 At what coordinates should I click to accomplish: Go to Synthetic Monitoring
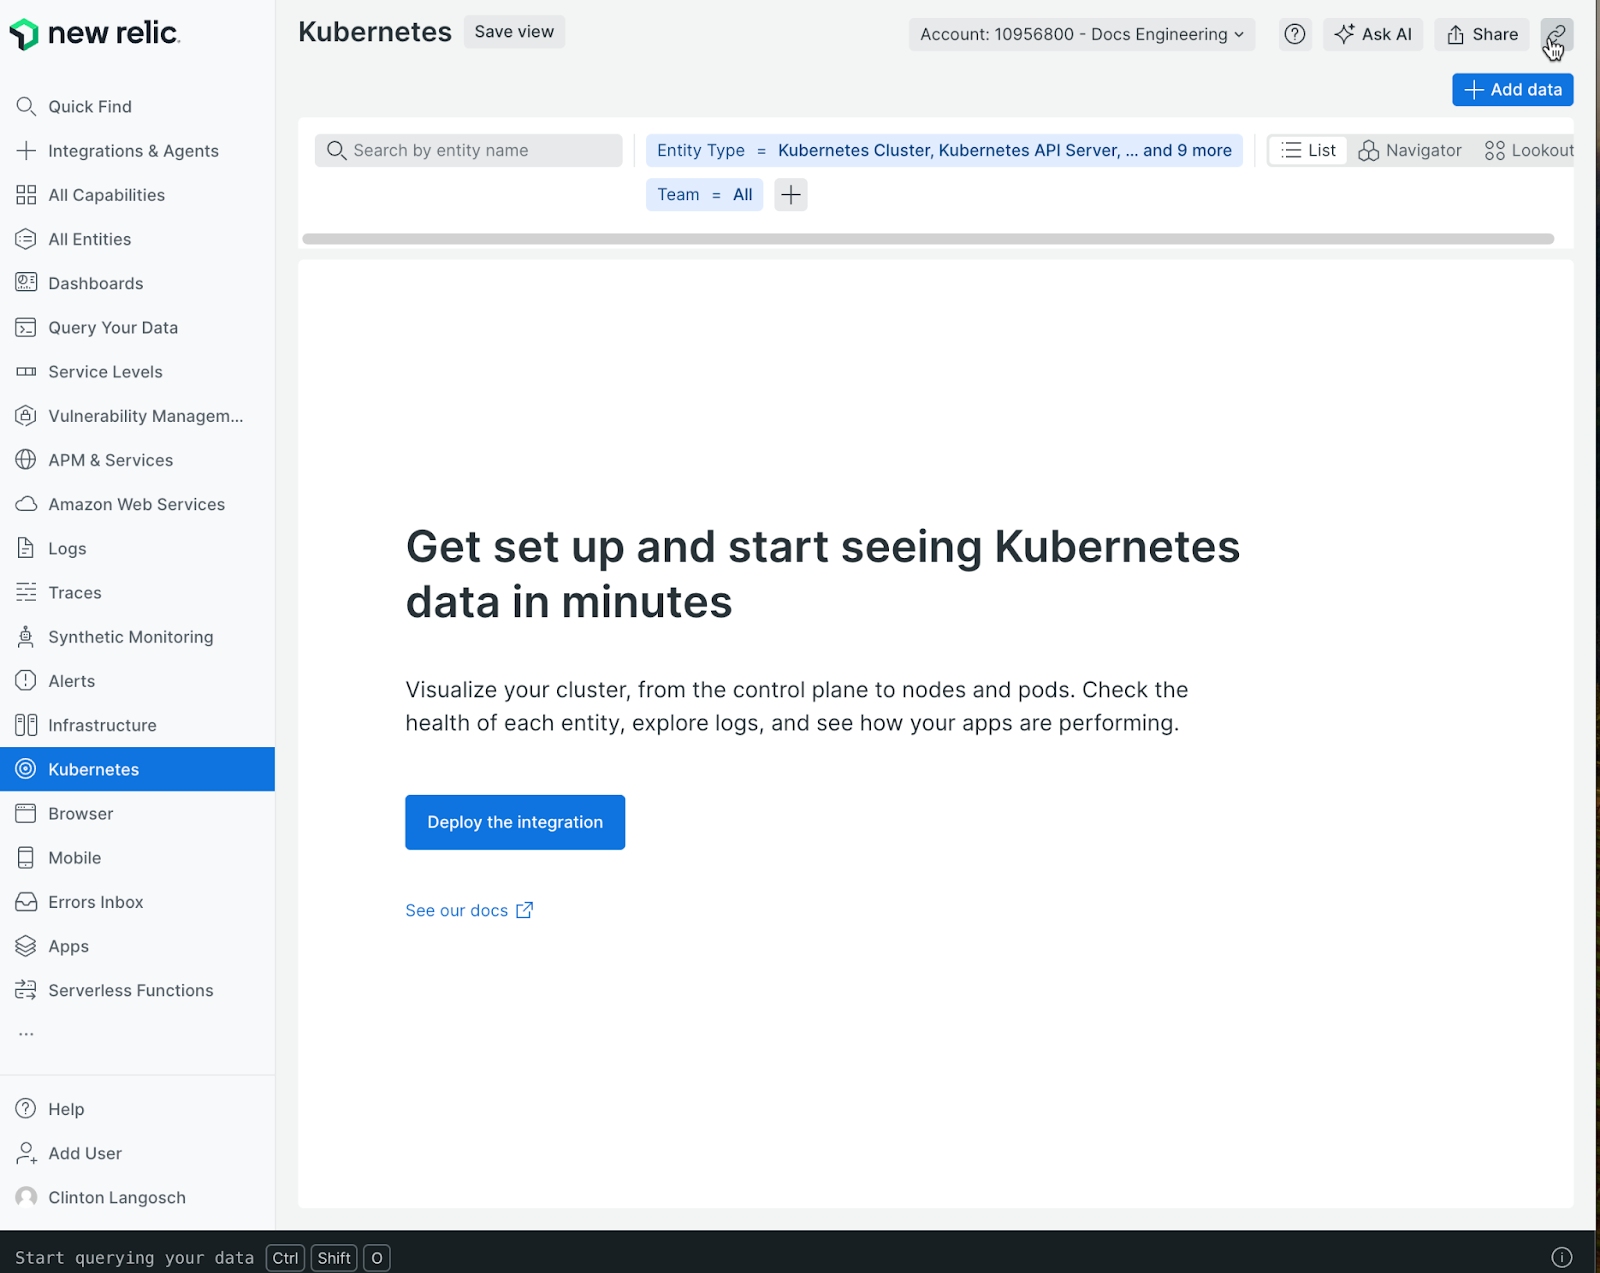(130, 636)
